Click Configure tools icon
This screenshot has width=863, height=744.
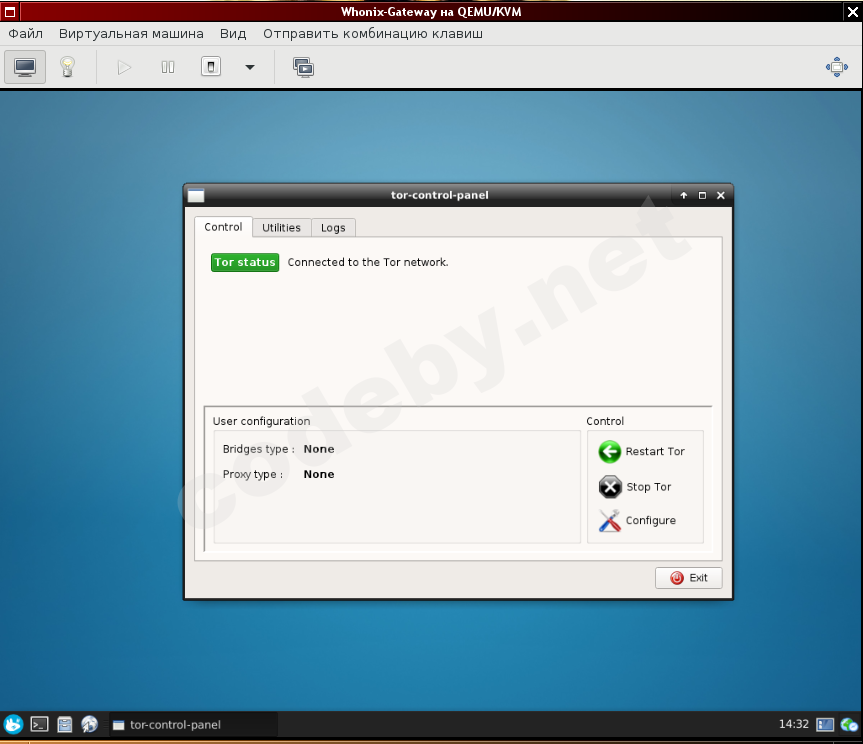coord(609,521)
